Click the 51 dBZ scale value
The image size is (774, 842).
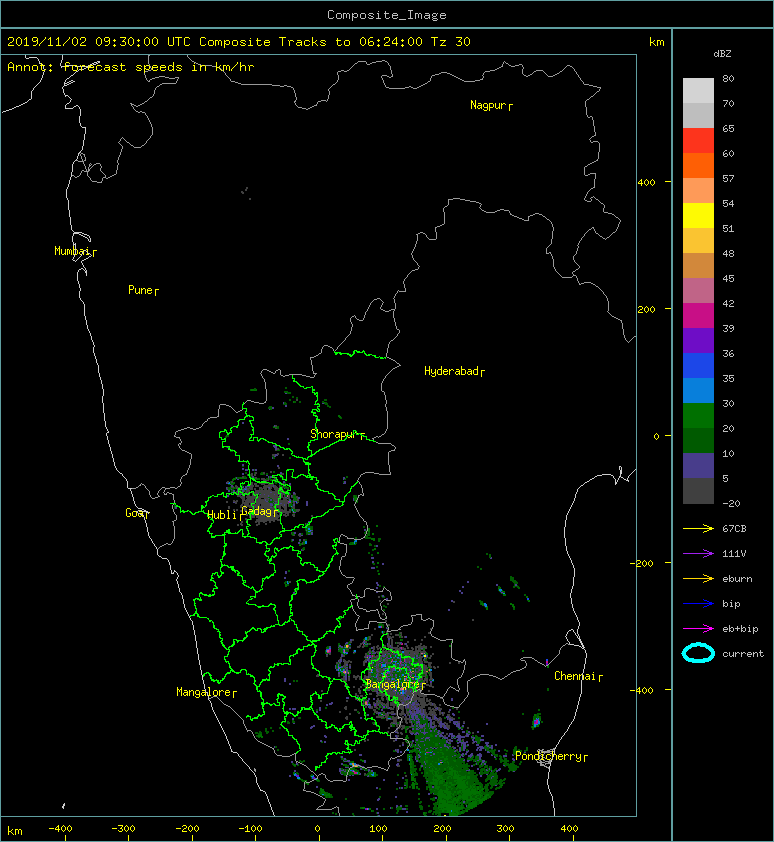point(728,228)
